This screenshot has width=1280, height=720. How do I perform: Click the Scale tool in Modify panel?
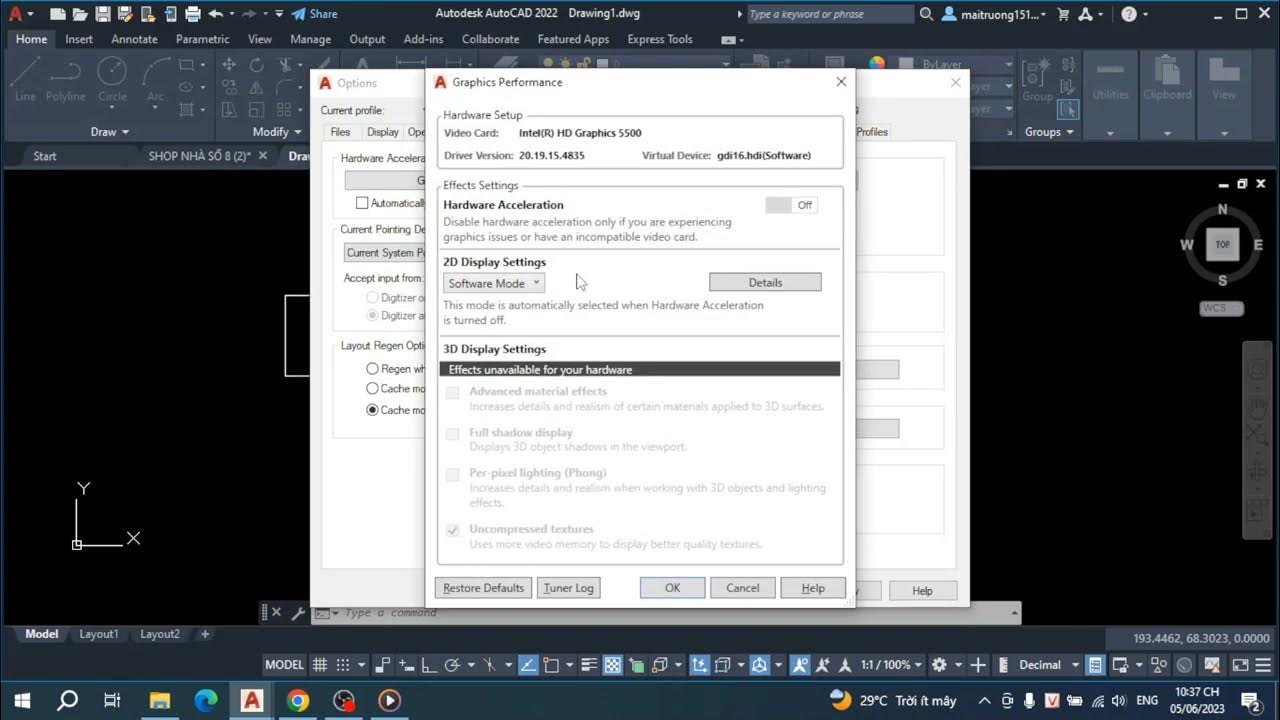[257, 109]
